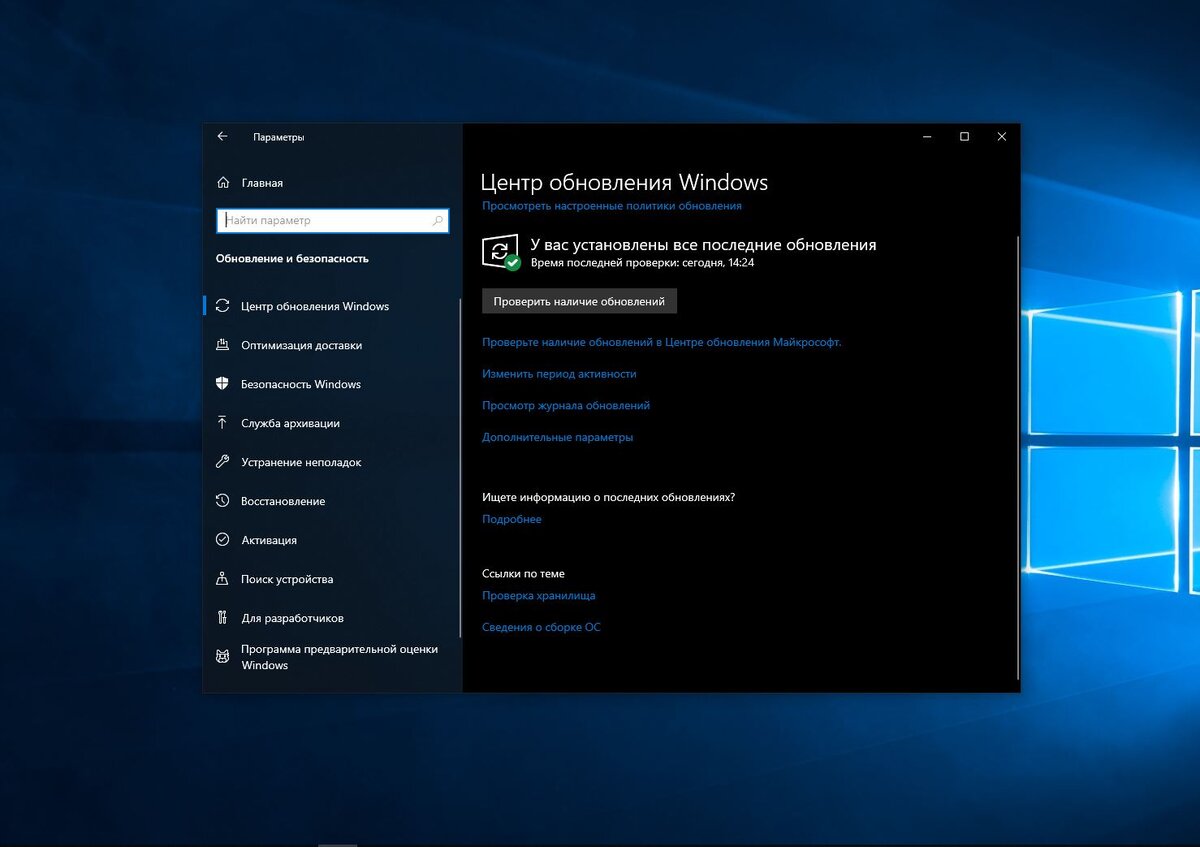Open Сведения о сборке ОС link
Image resolution: width=1200 pixels, height=847 pixels.
(541, 628)
